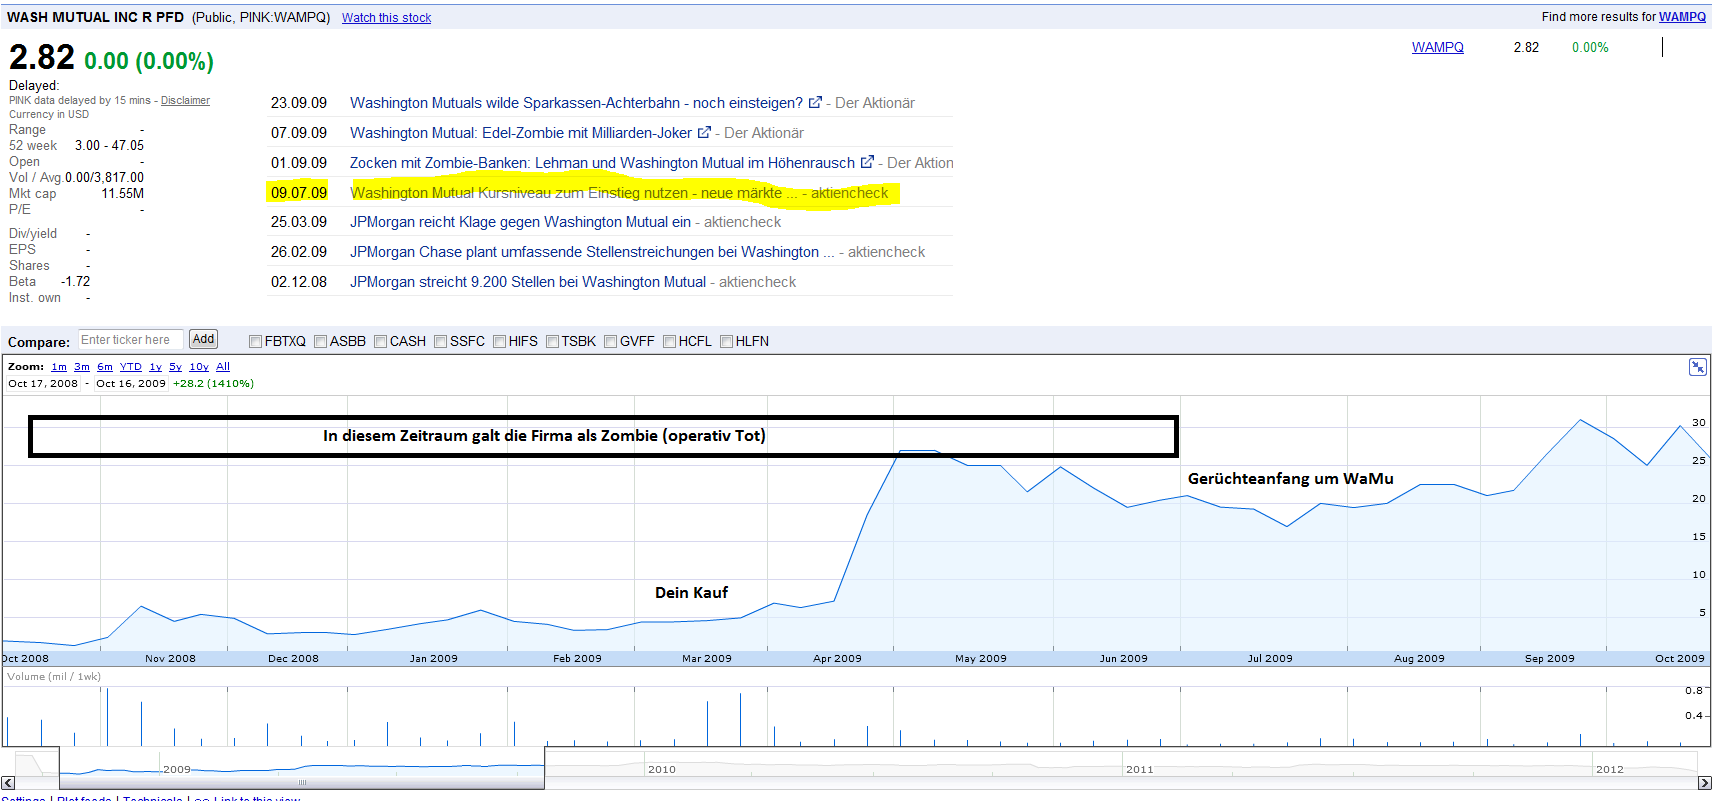The height and width of the screenshot is (801, 1722).
Task: Focus the Enter ticker here field
Action: tap(131, 340)
